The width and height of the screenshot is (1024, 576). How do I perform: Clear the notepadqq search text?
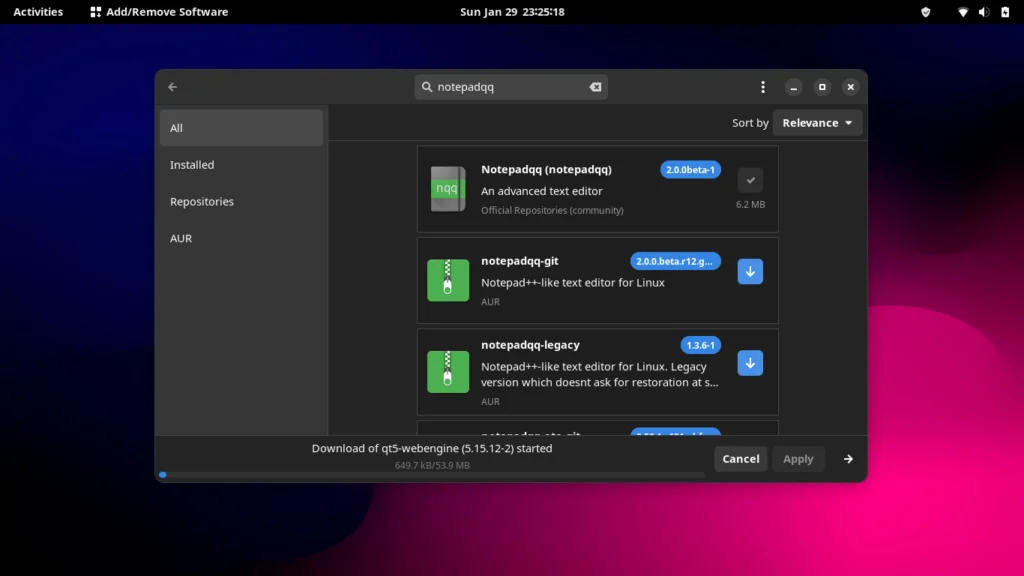595,87
